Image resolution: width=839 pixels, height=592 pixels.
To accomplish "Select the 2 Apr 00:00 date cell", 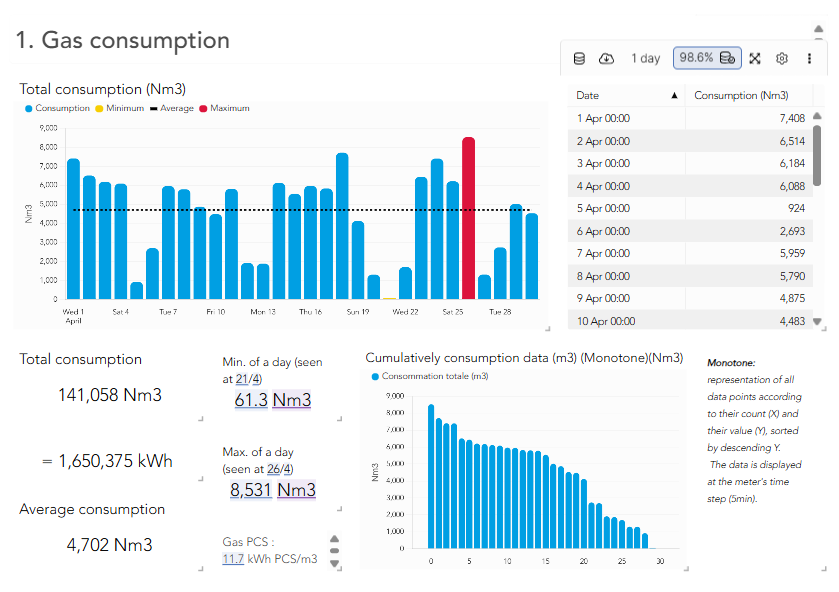I will tap(603, 141).
